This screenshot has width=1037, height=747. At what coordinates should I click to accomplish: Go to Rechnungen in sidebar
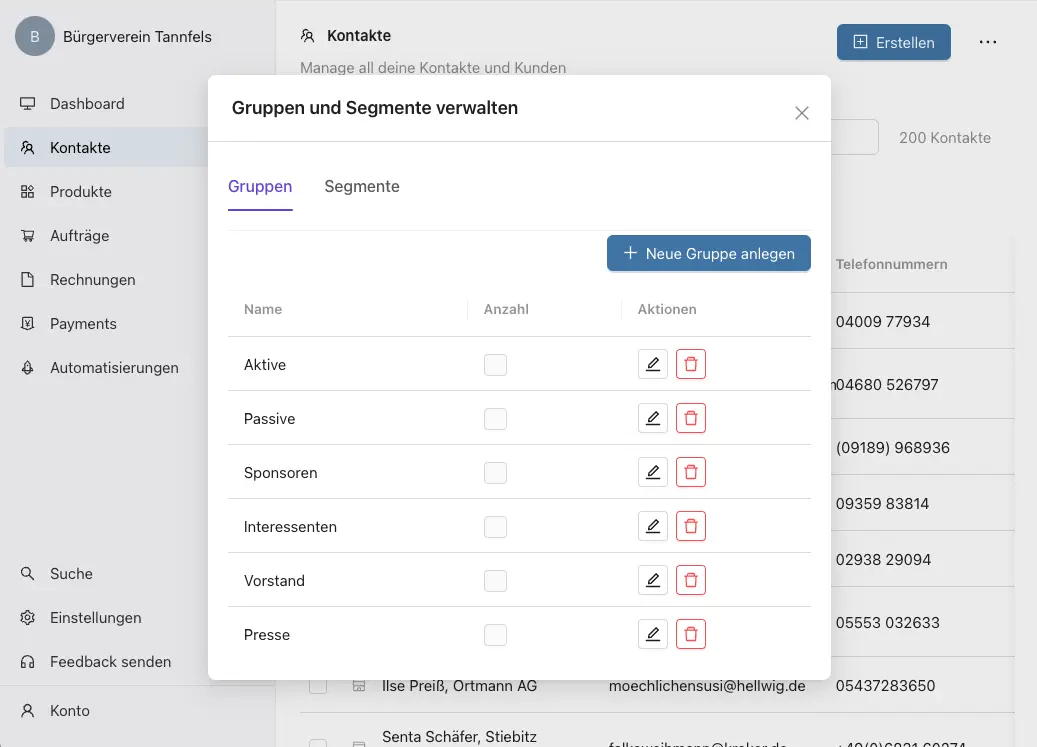tap(92, 280)
